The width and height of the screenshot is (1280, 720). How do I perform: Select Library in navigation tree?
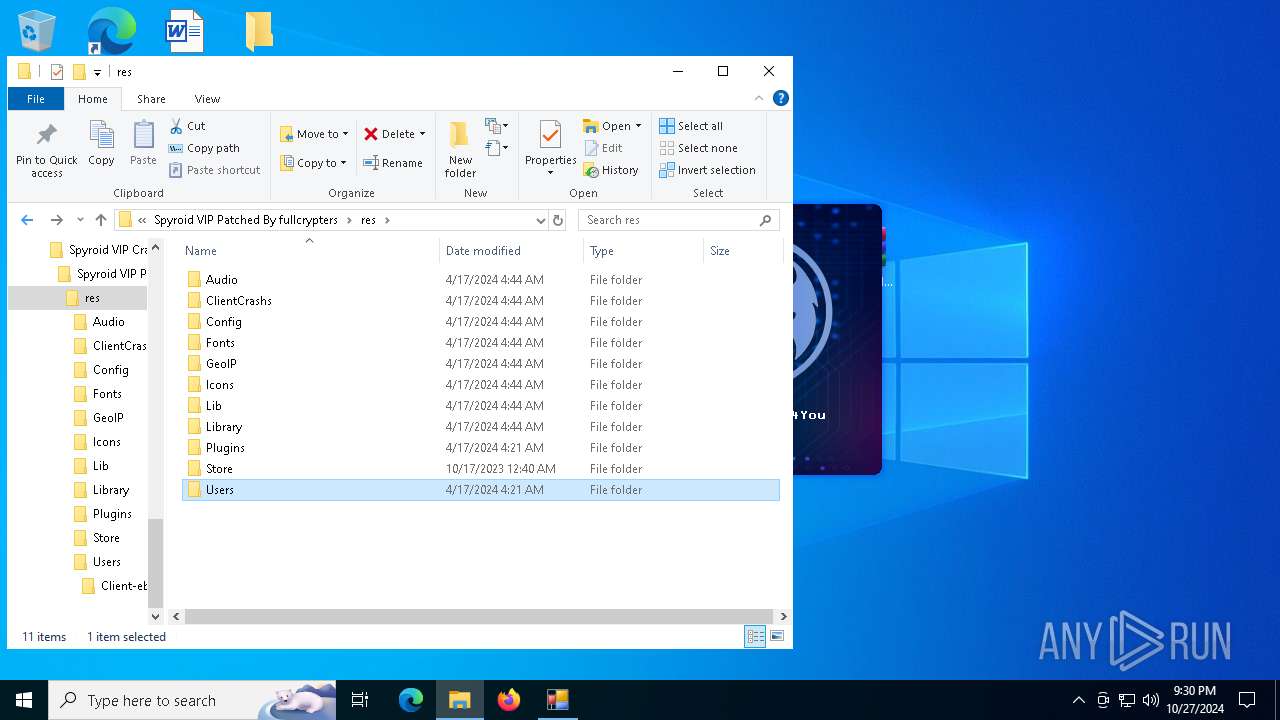110,490
